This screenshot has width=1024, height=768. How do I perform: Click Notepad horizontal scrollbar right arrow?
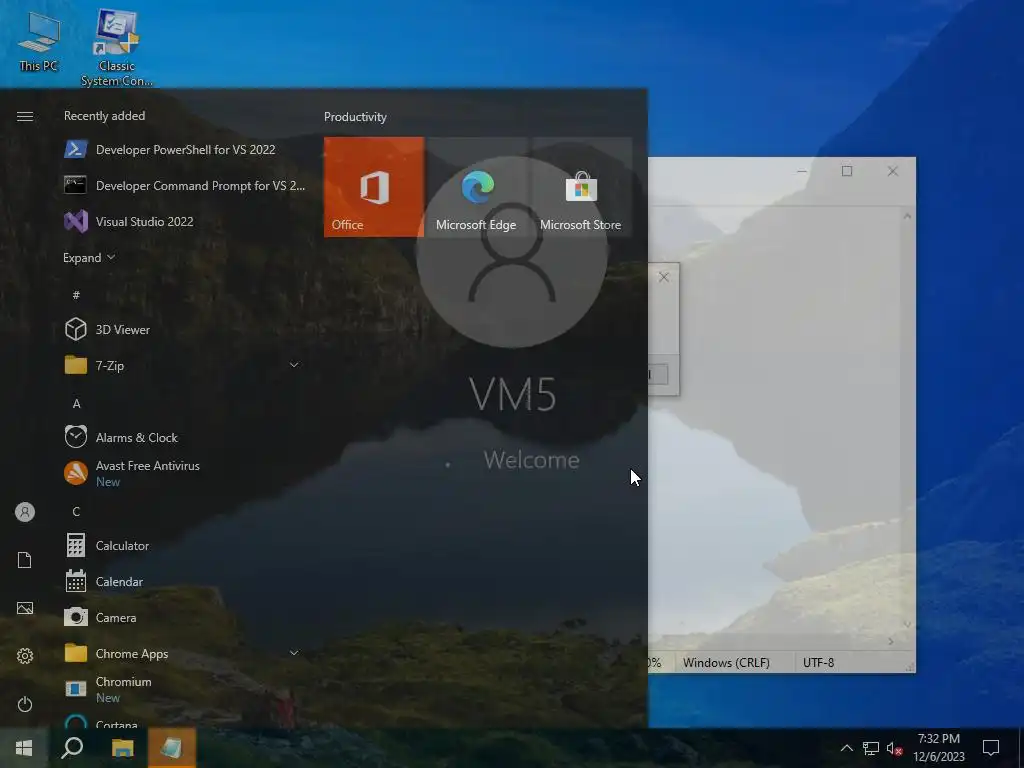pyautogui.click(x=891, y=641)
